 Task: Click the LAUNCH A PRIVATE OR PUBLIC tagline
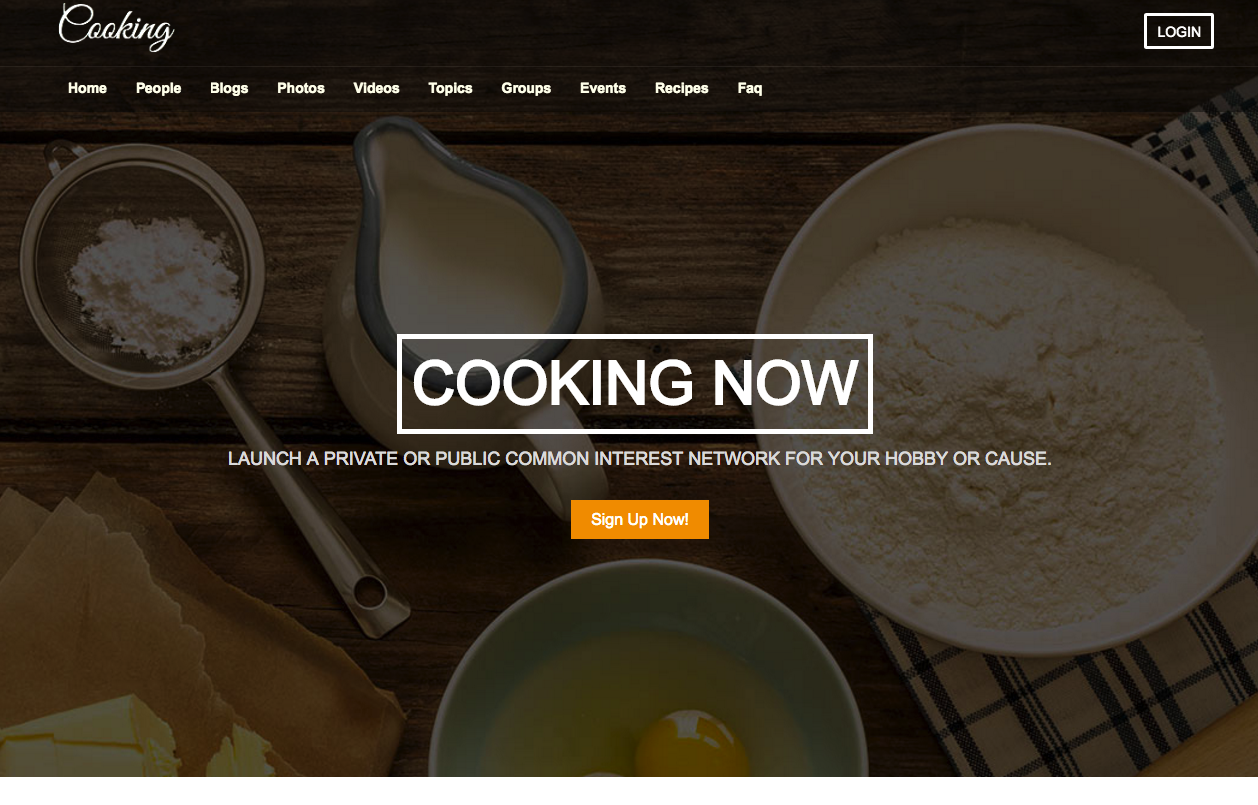coord(639,459)
